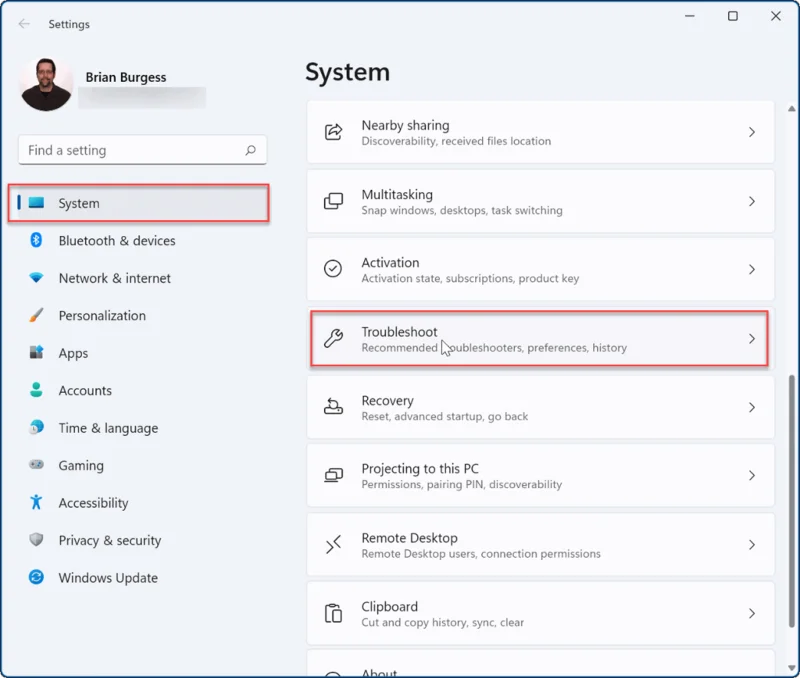Click the Time & language globe icon
Viewport: 800px width, 678px height.
click(36, 427)
